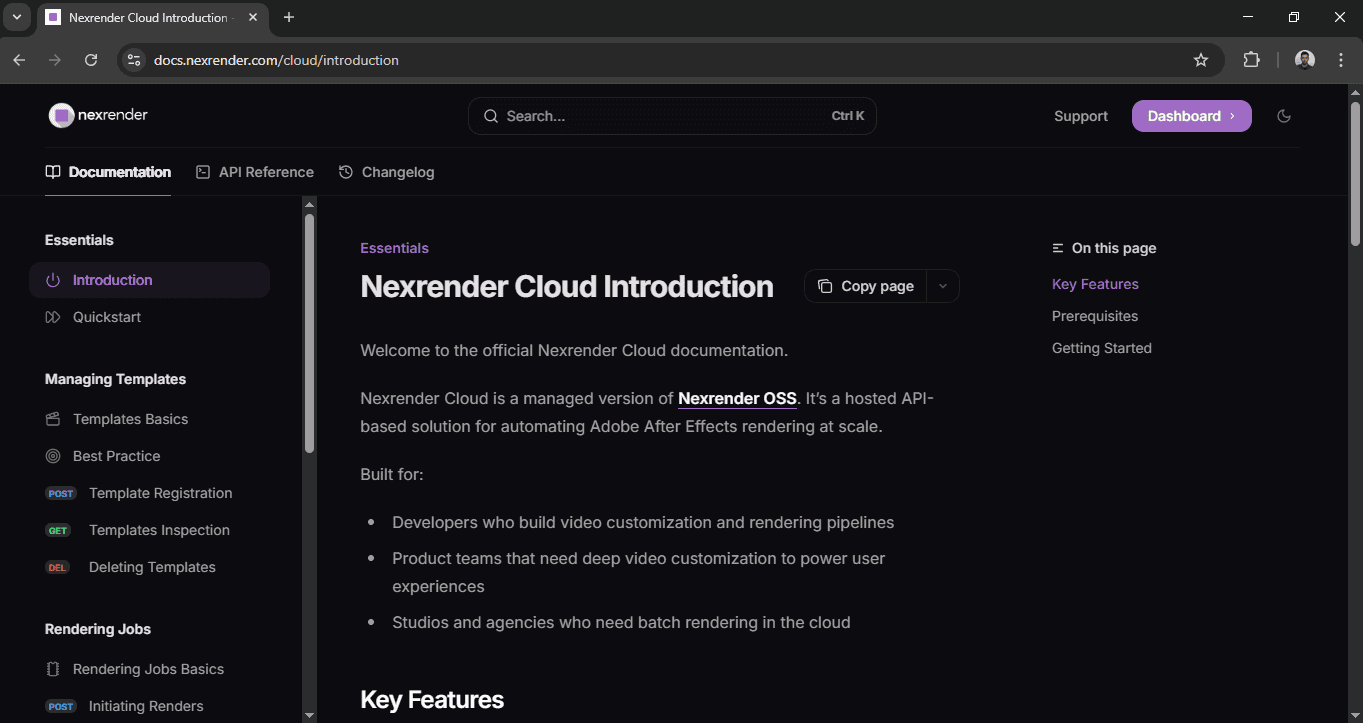Open the browser tab search chevron
Screen dimensions: 1363x723
pyautogui.click(x=15, y=17)
